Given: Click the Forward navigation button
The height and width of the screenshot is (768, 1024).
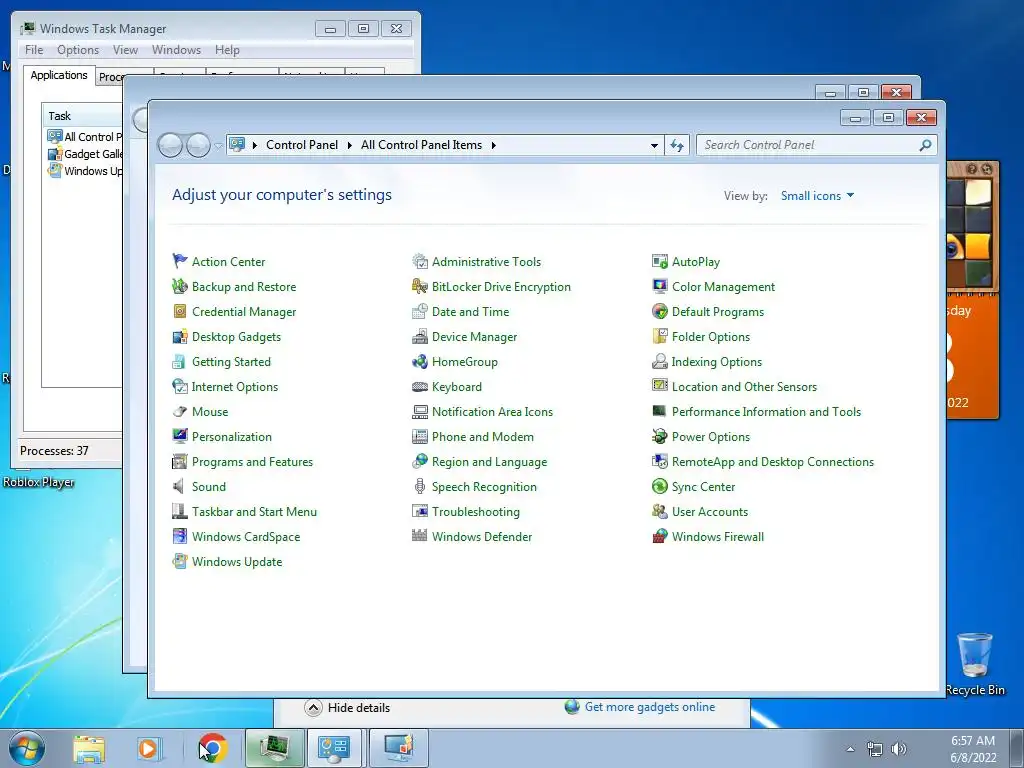Looking at the screenshot, I should [198, 145].
